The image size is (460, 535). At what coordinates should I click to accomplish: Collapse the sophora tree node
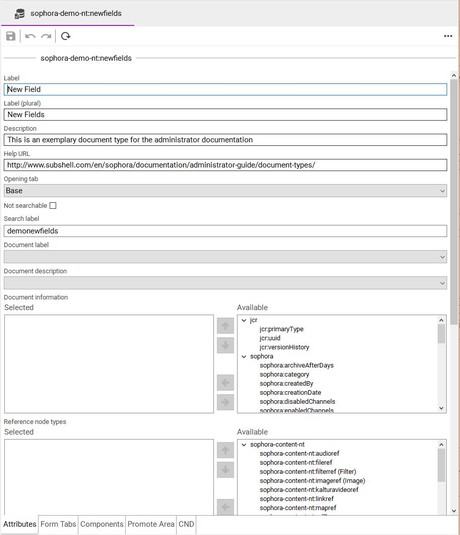pos(244,356)
